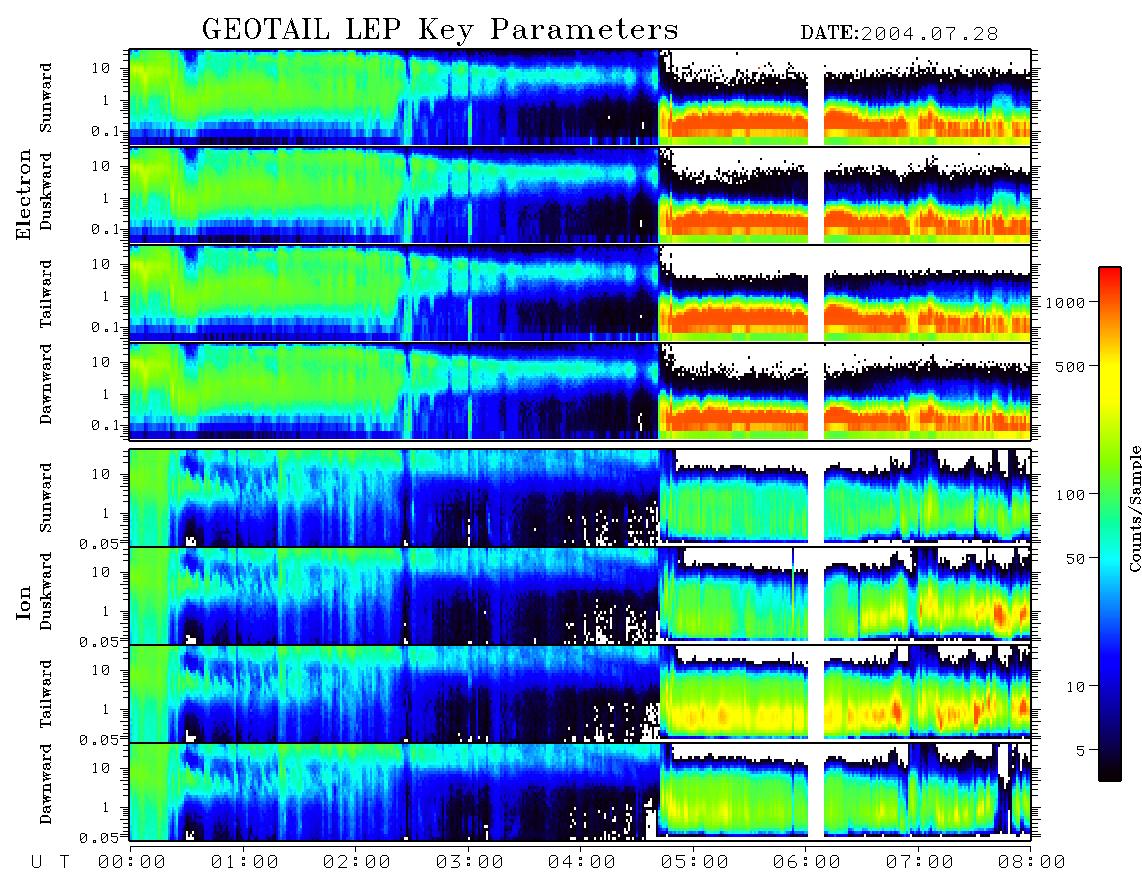Viewport: 1142px width, 880px height.
Task: Click the Electron Duskward spectrogram panel
Action: pyautogui.click(x=580, y=195)
